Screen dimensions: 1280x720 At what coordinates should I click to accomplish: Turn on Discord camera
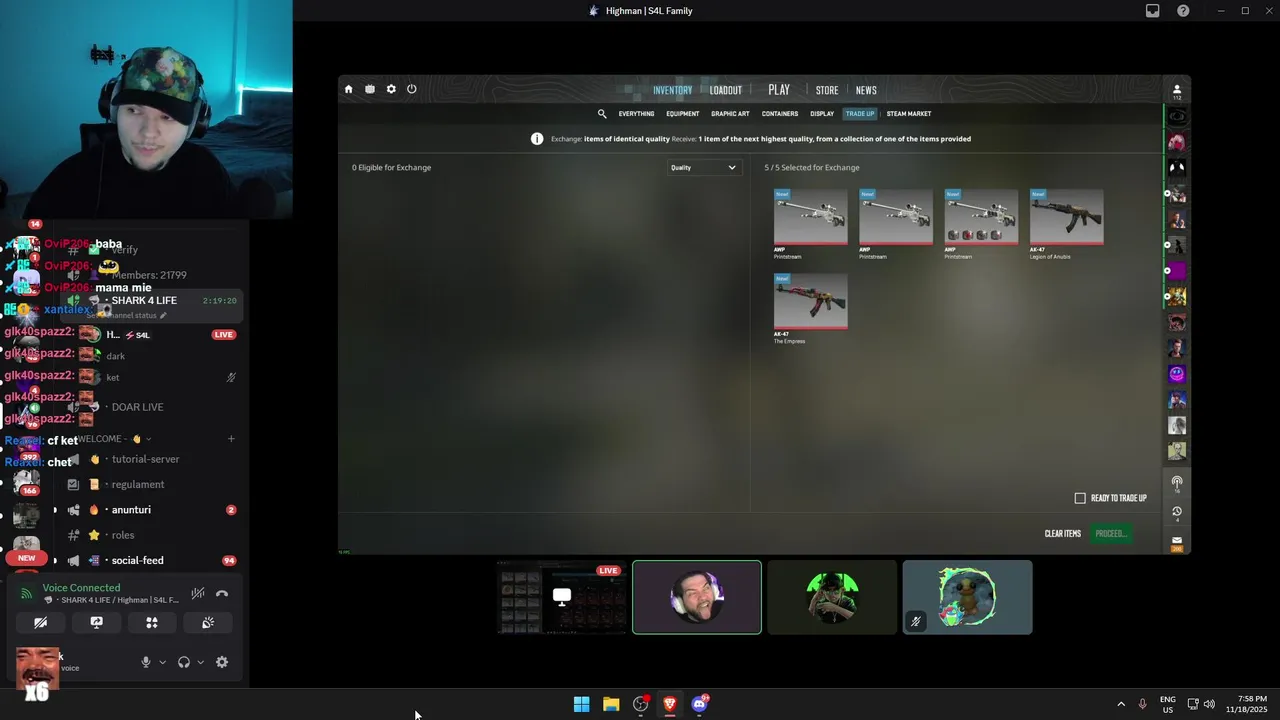[41, 622]
